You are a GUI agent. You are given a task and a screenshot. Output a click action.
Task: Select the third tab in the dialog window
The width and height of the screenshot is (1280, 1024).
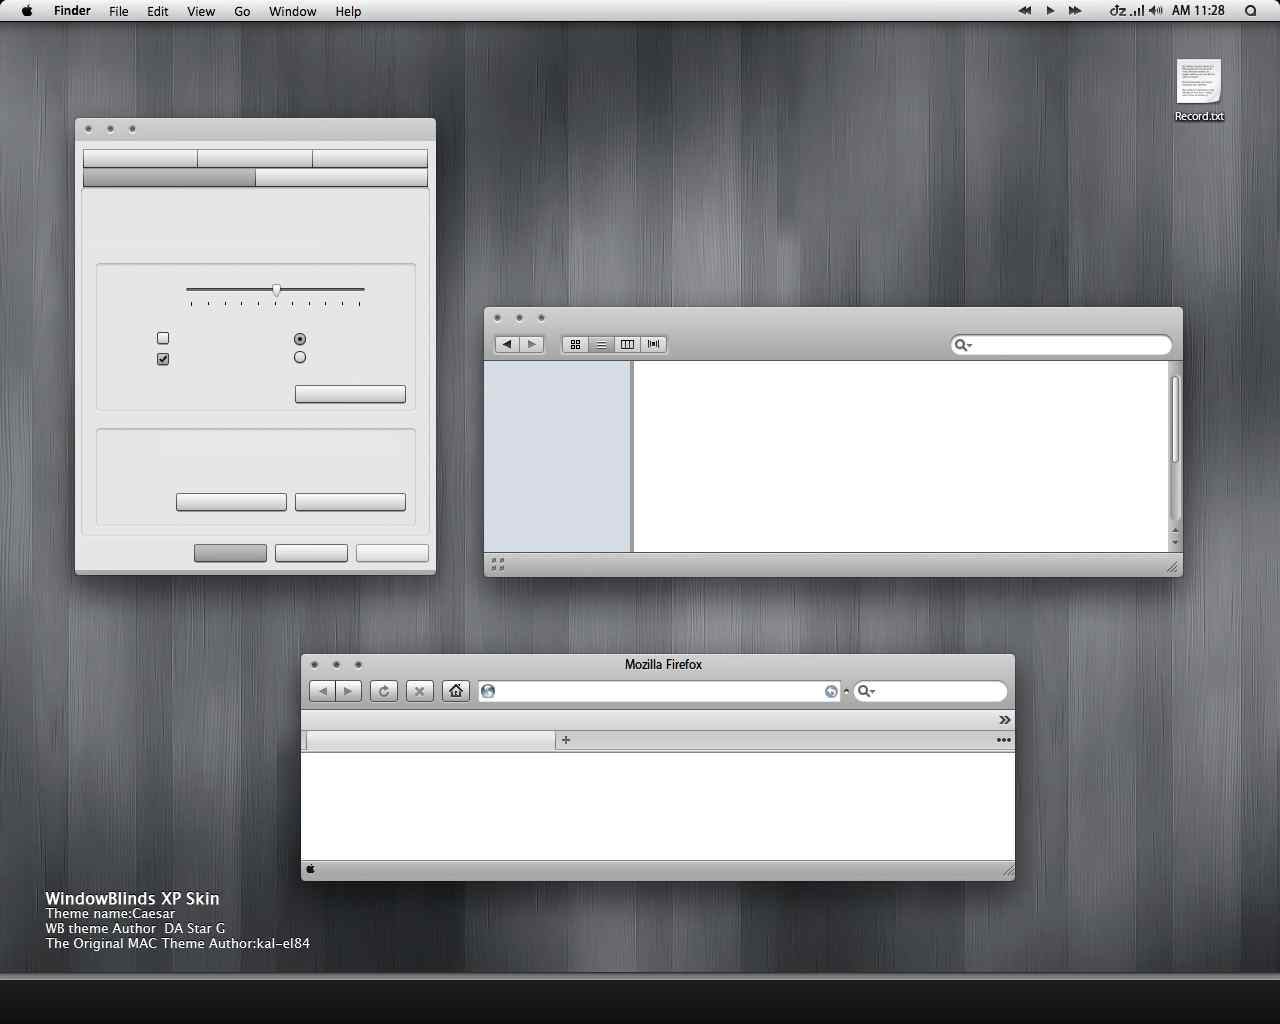pos(370,158)
